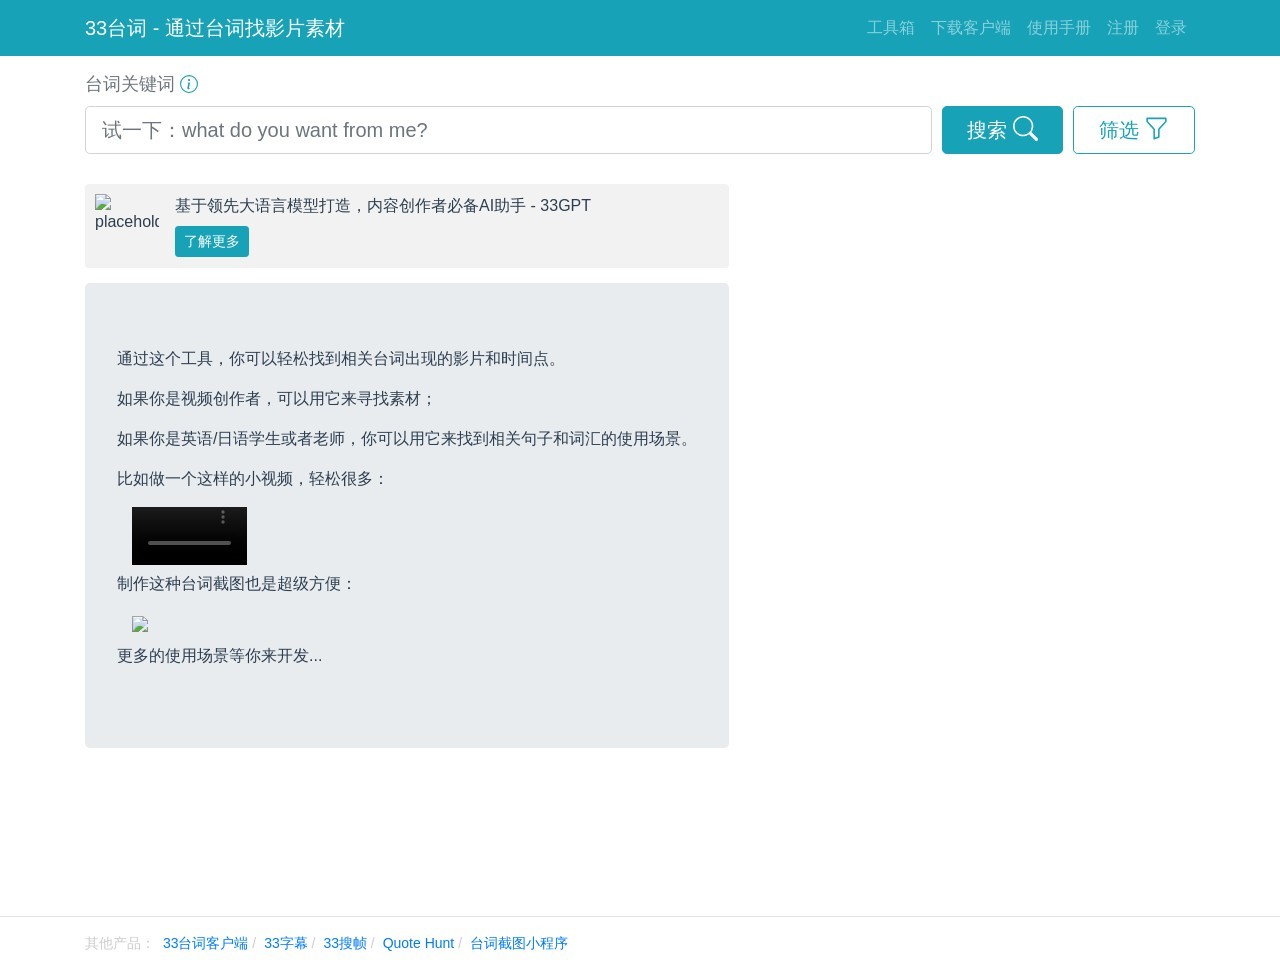Open the 使用手册 page

[x=1058, y=28]
